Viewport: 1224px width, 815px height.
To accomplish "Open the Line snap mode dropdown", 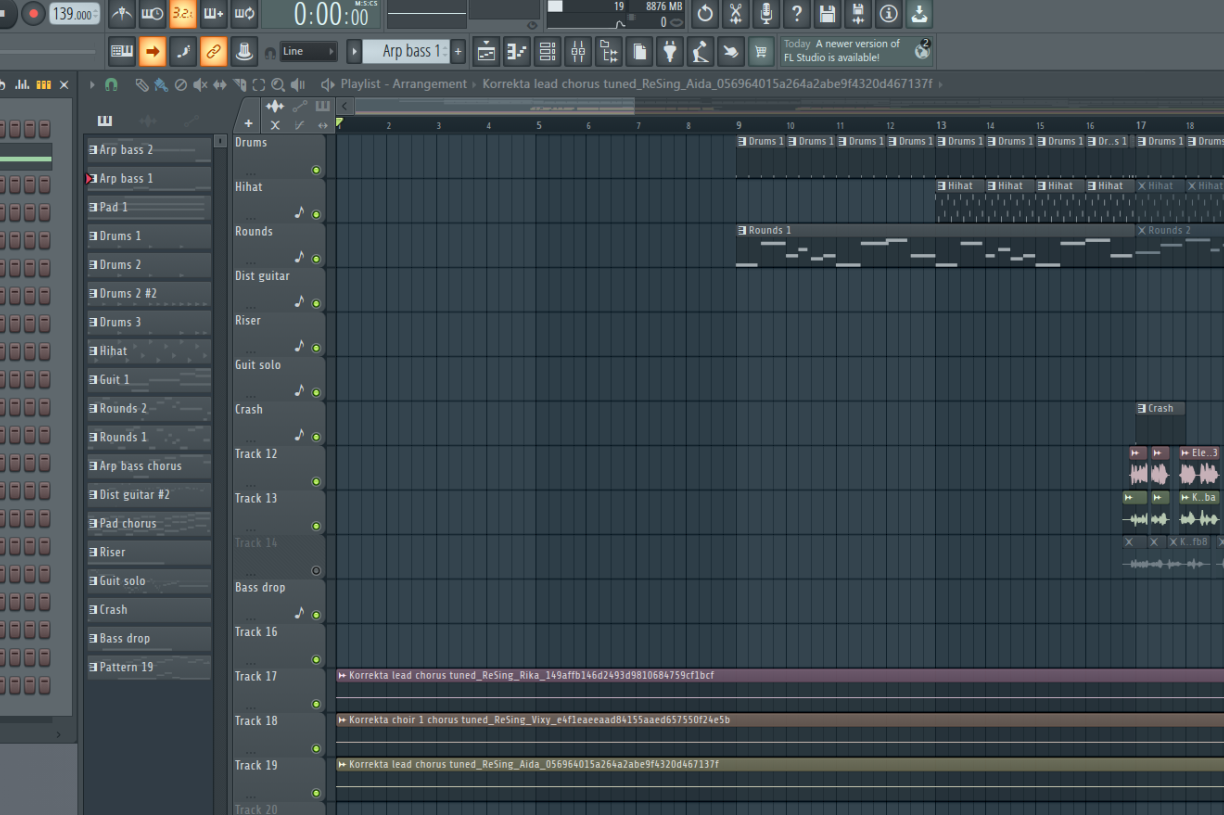I will pos(308,51).
